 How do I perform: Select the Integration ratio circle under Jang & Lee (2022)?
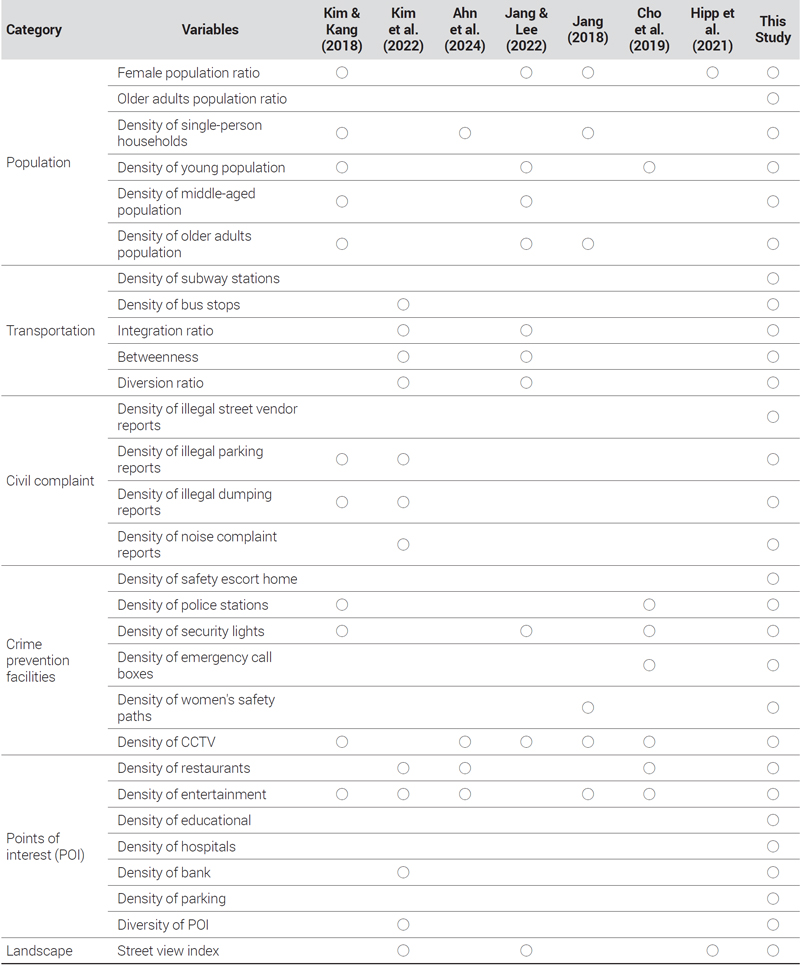pyautogui.click(x=526, y=330)
